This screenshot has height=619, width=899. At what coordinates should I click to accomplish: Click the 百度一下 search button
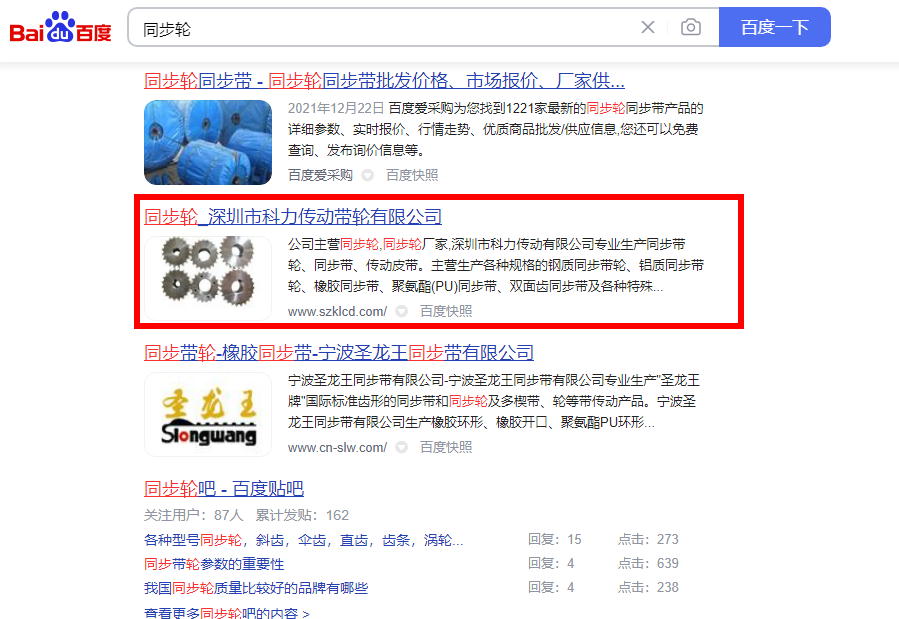[775, 27]
